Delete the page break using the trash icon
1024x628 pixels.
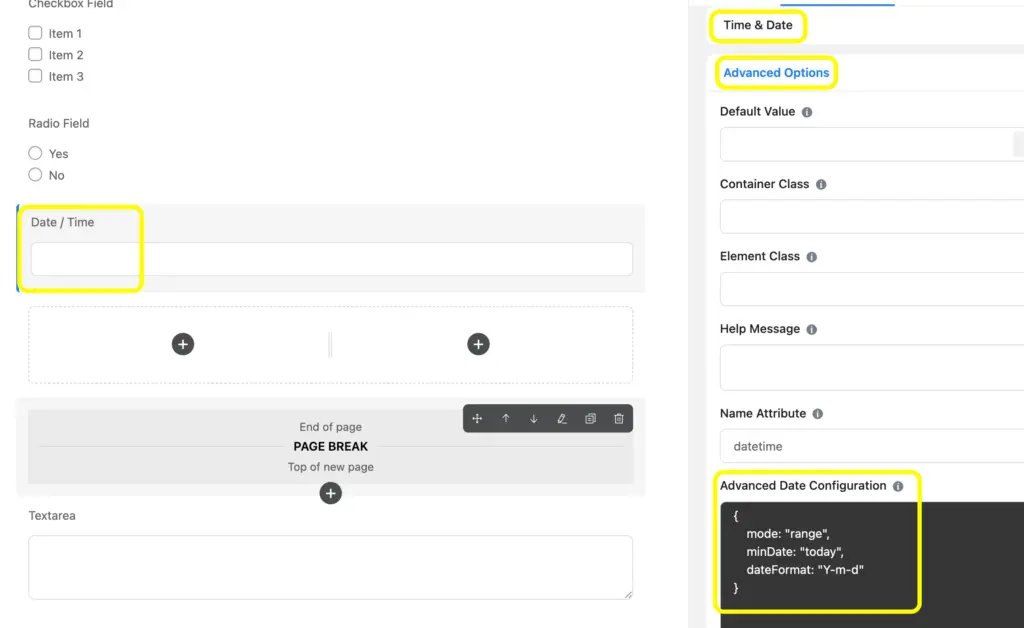pos(618,418)
